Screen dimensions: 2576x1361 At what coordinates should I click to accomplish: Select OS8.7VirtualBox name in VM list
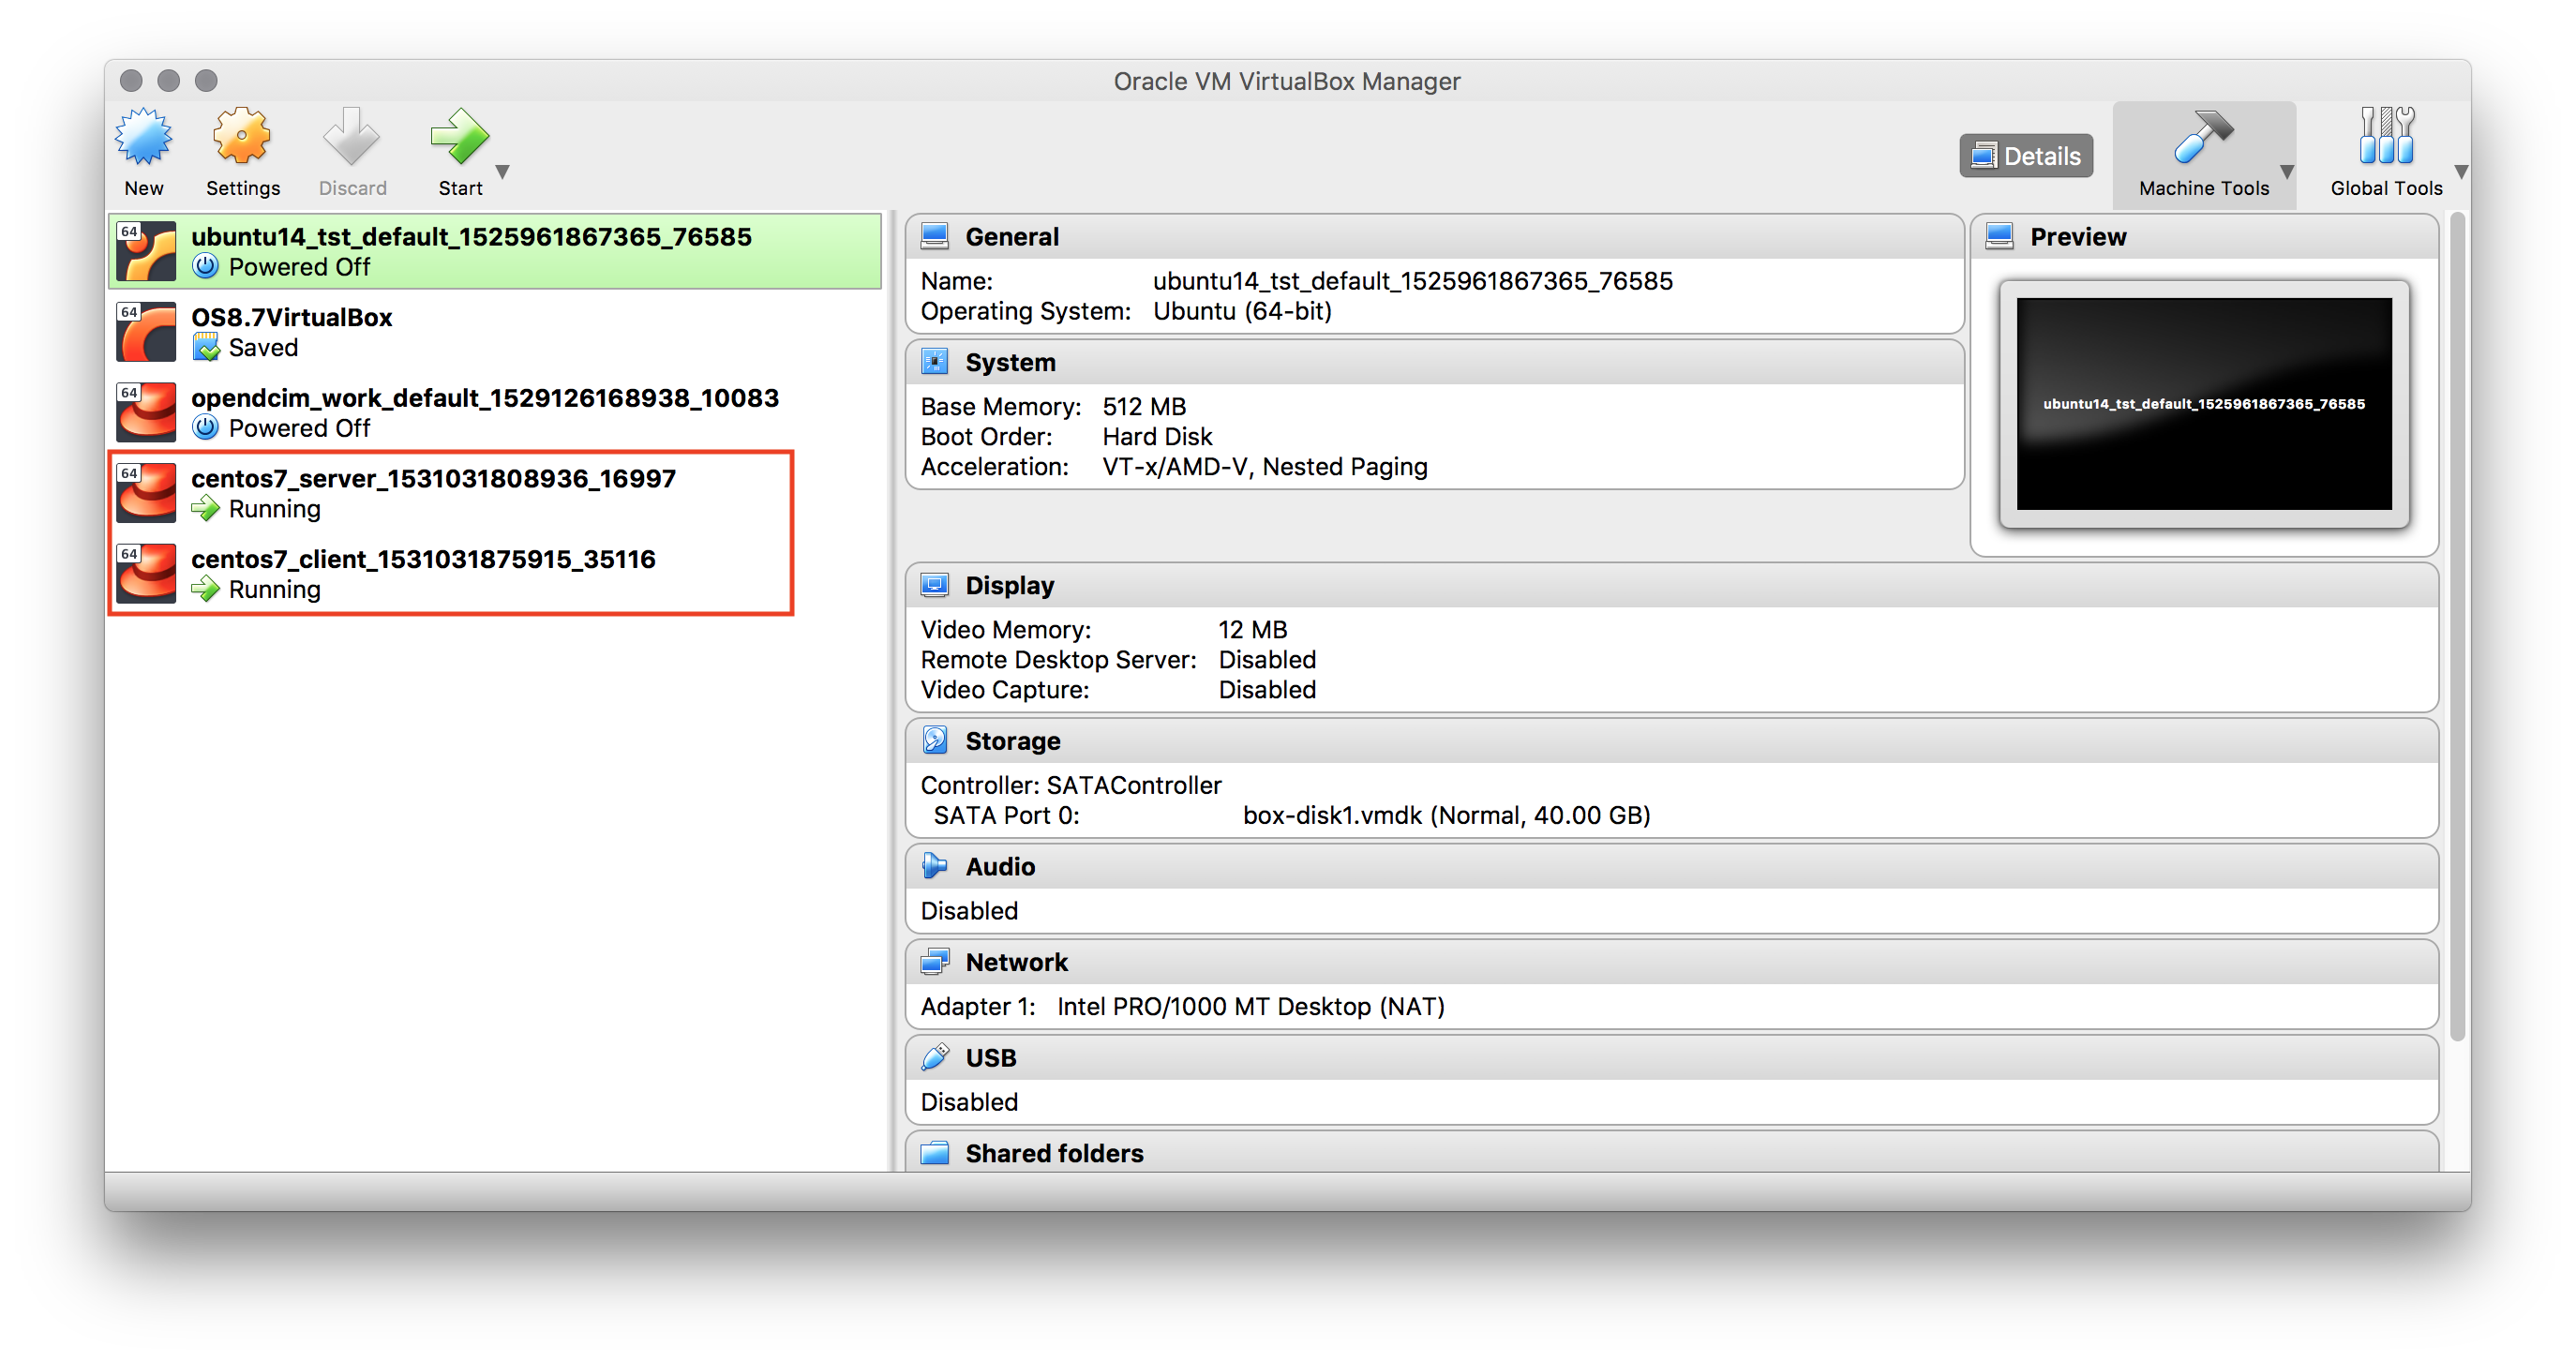(292, 317)
